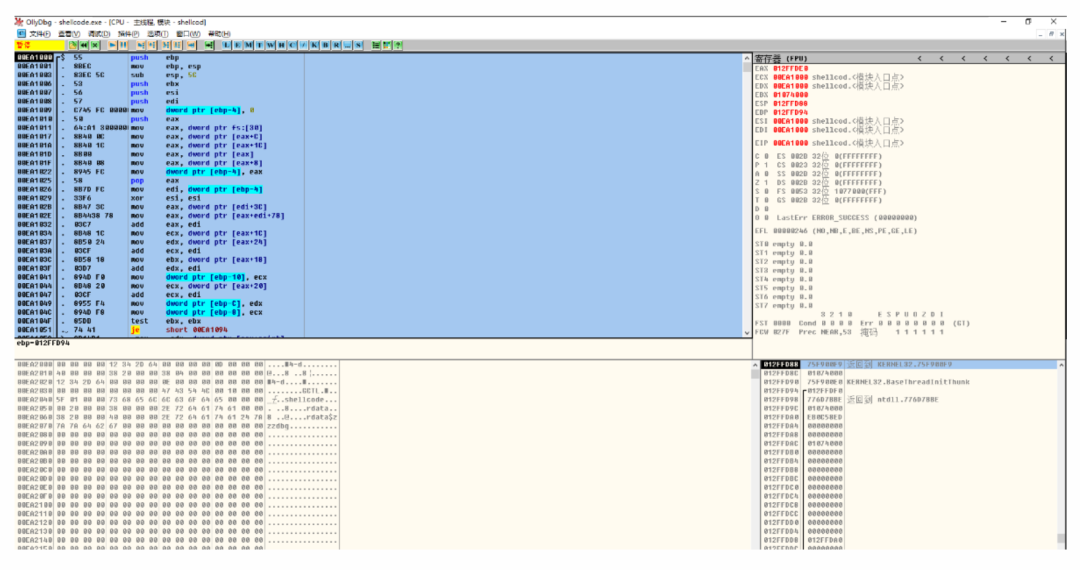Show Memory map using M toolbar button
Screen dimensions: 1080x570
tap(248, 45)
